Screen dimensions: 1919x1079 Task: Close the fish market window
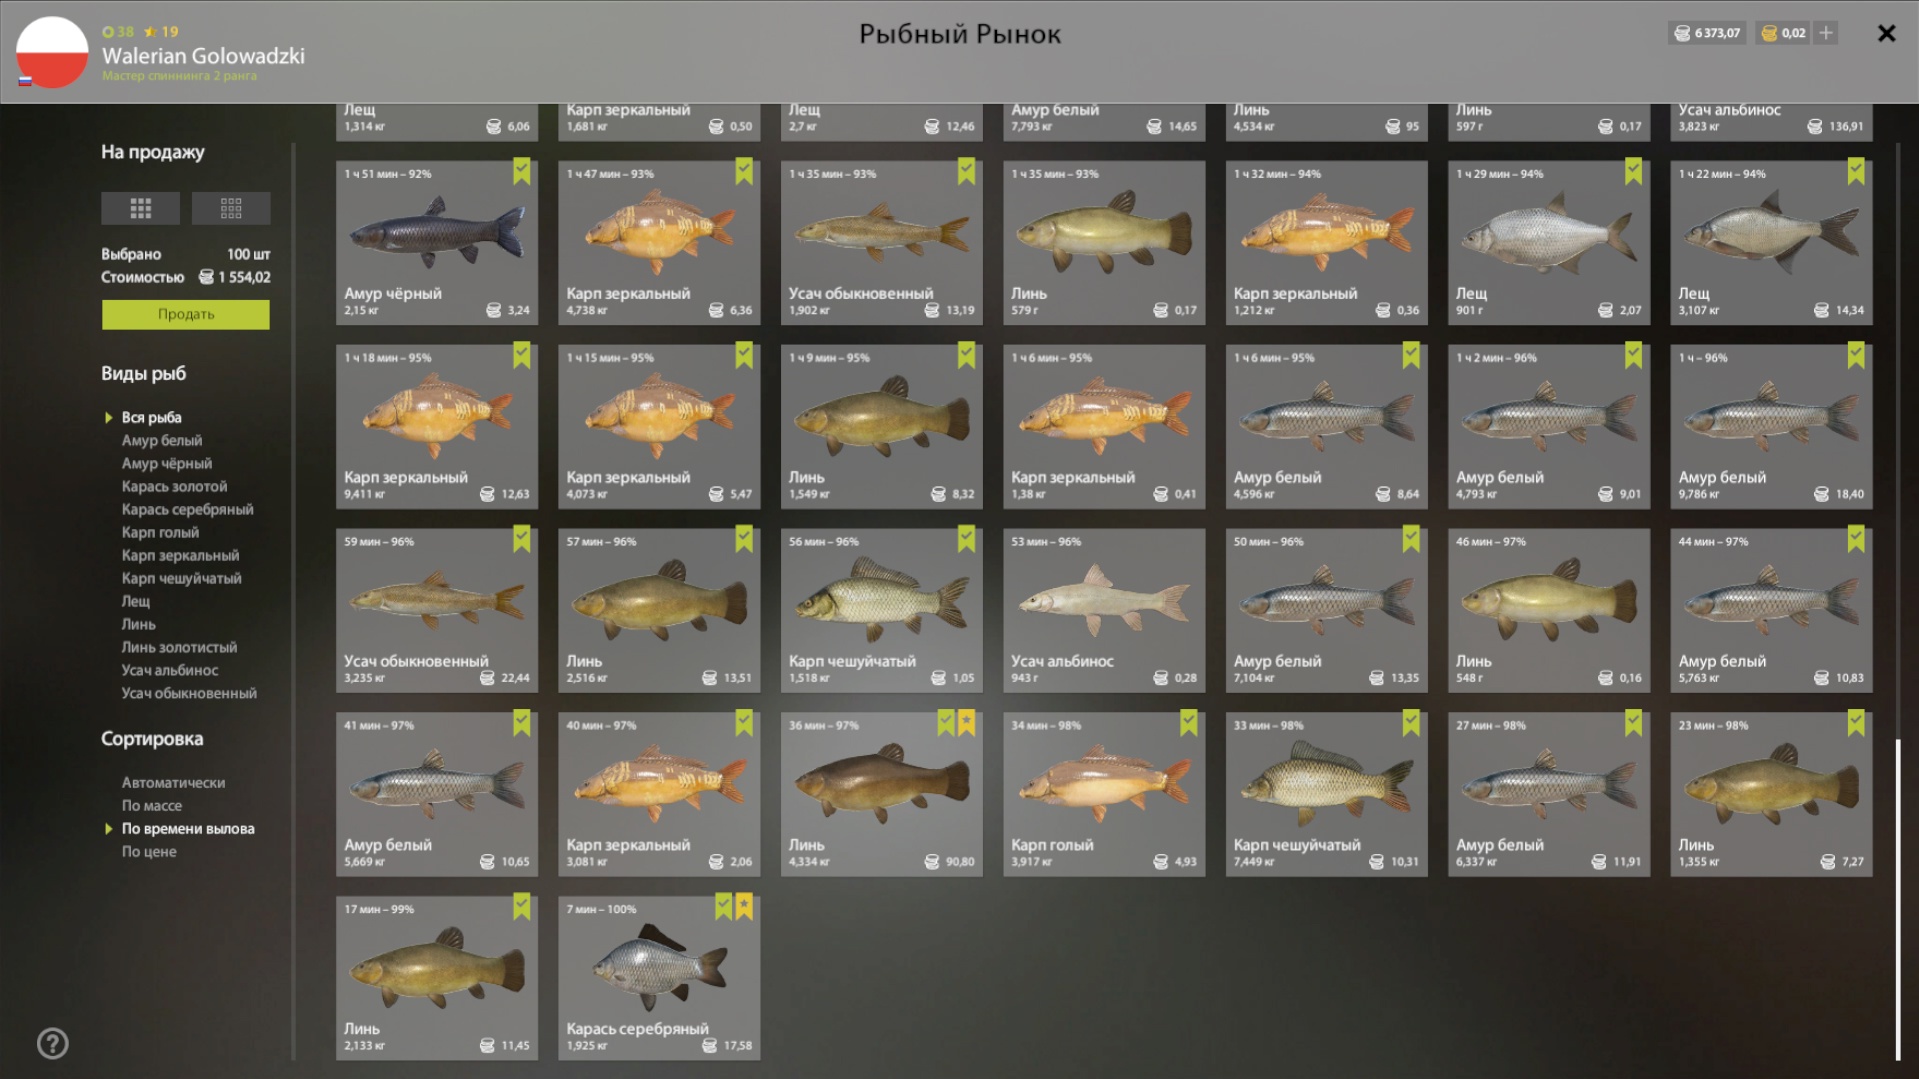click(x=1886, y=33)
